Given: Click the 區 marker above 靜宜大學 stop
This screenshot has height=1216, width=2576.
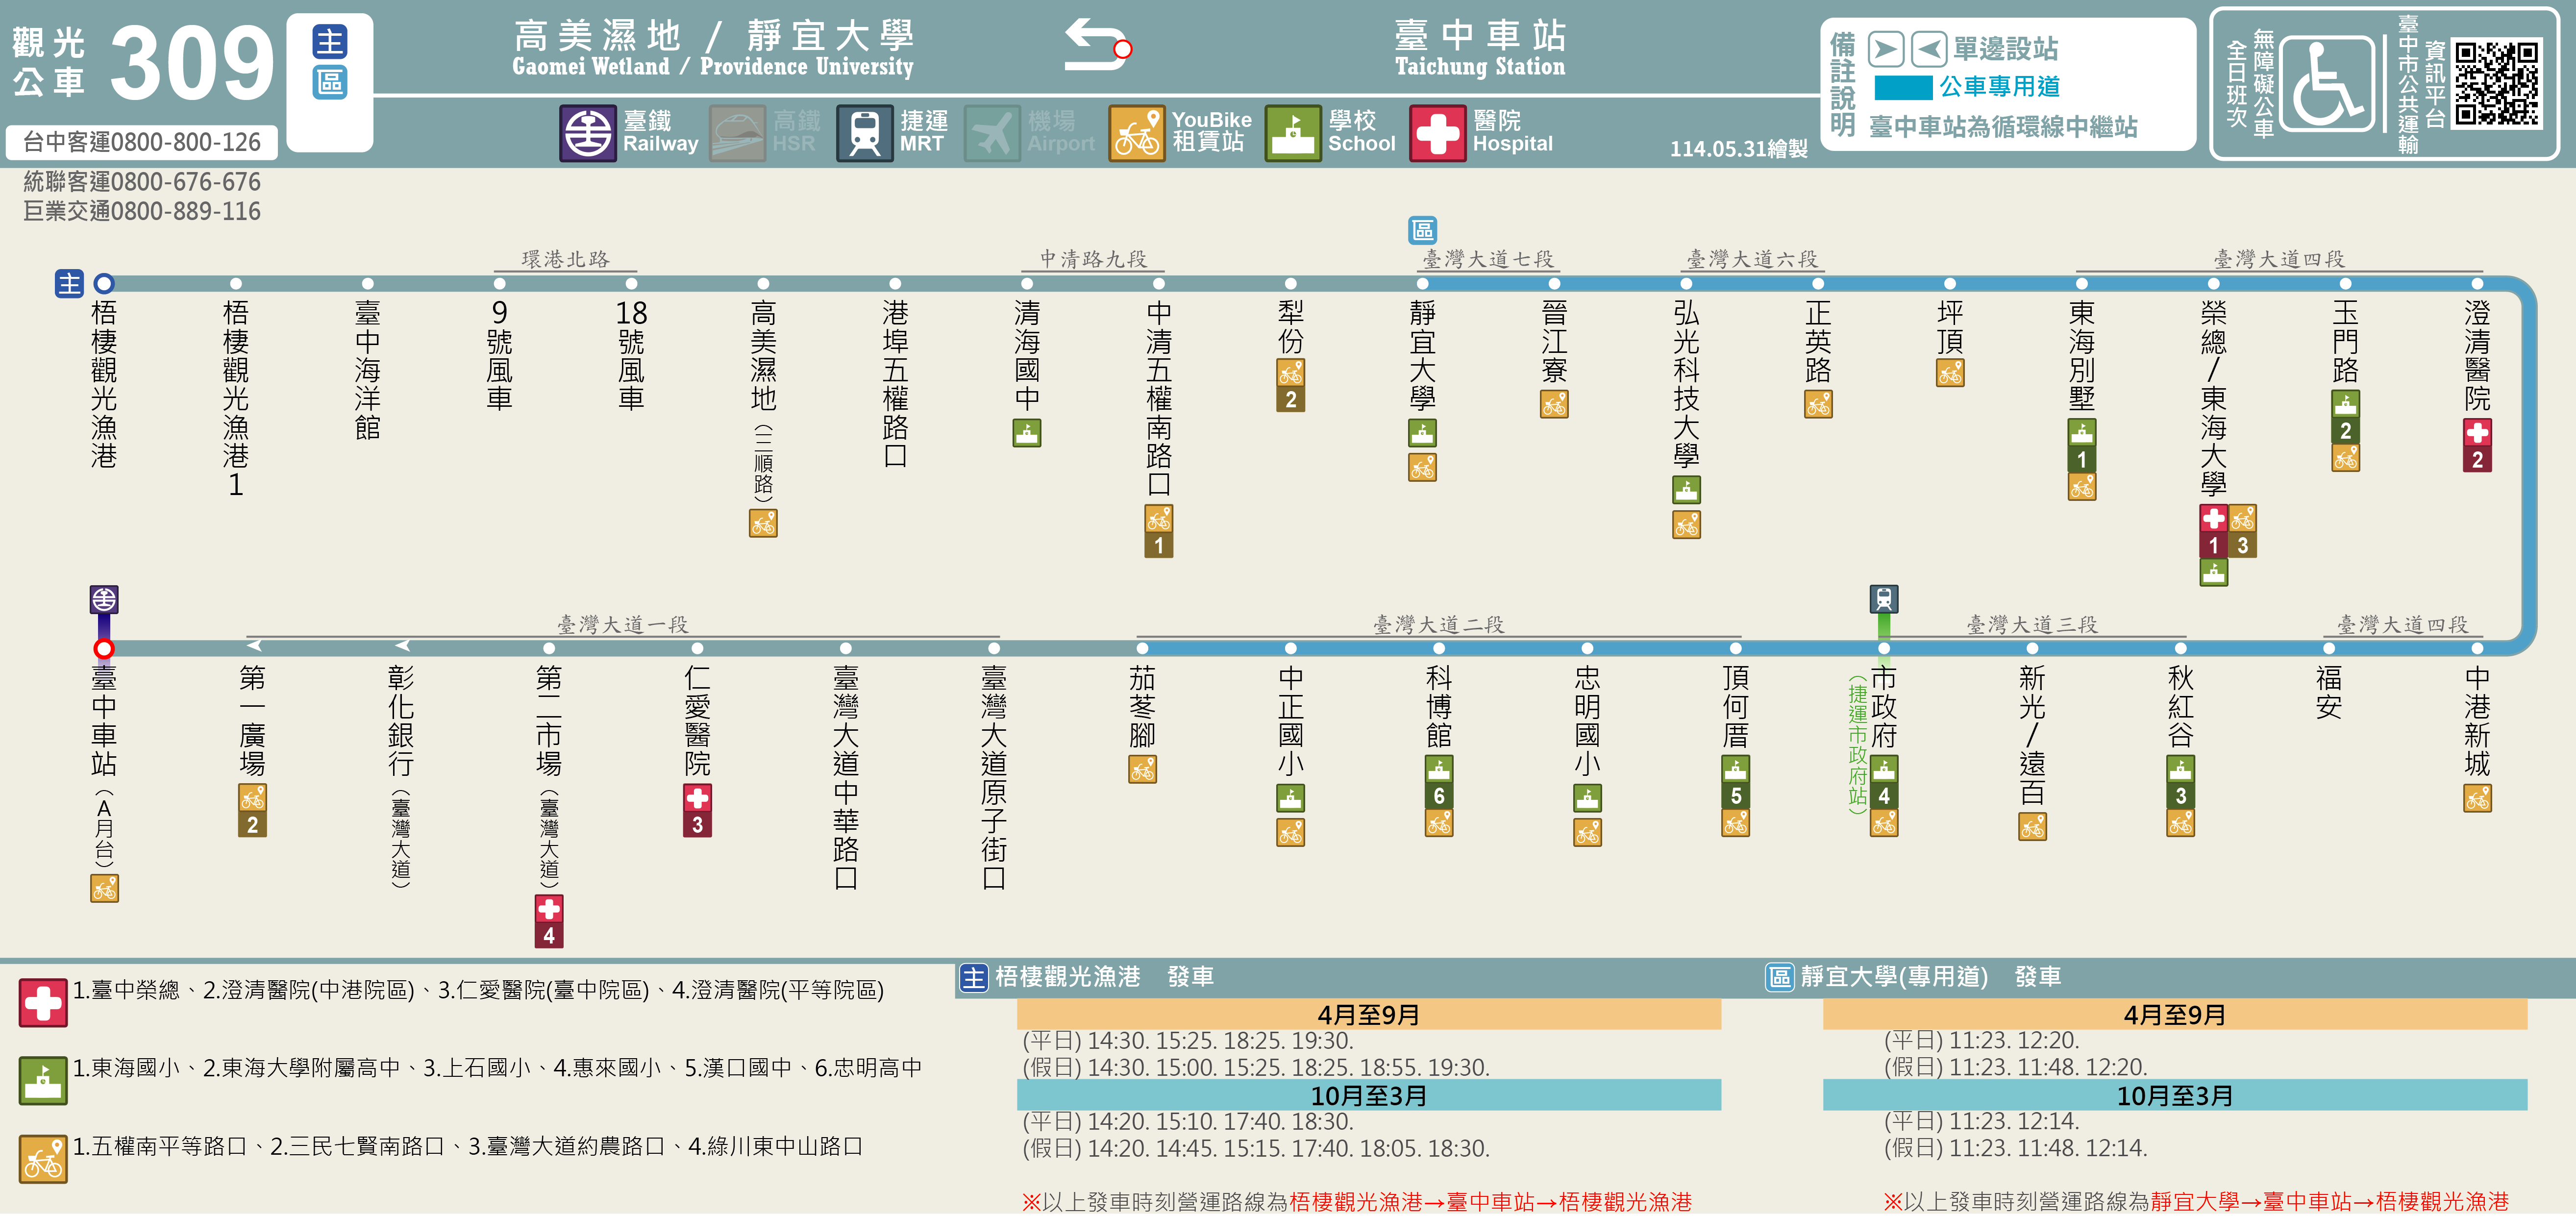Looking at the screenshot, I should click(1423, 230).
